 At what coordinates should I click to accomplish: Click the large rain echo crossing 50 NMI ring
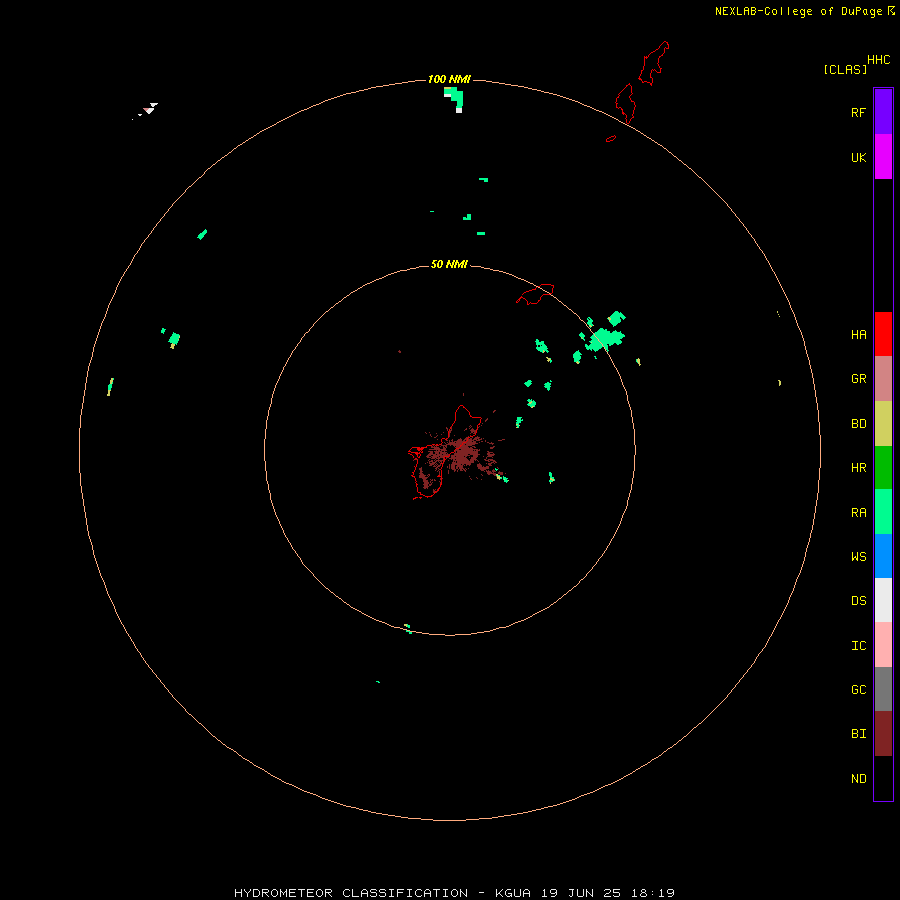(604, 338)
